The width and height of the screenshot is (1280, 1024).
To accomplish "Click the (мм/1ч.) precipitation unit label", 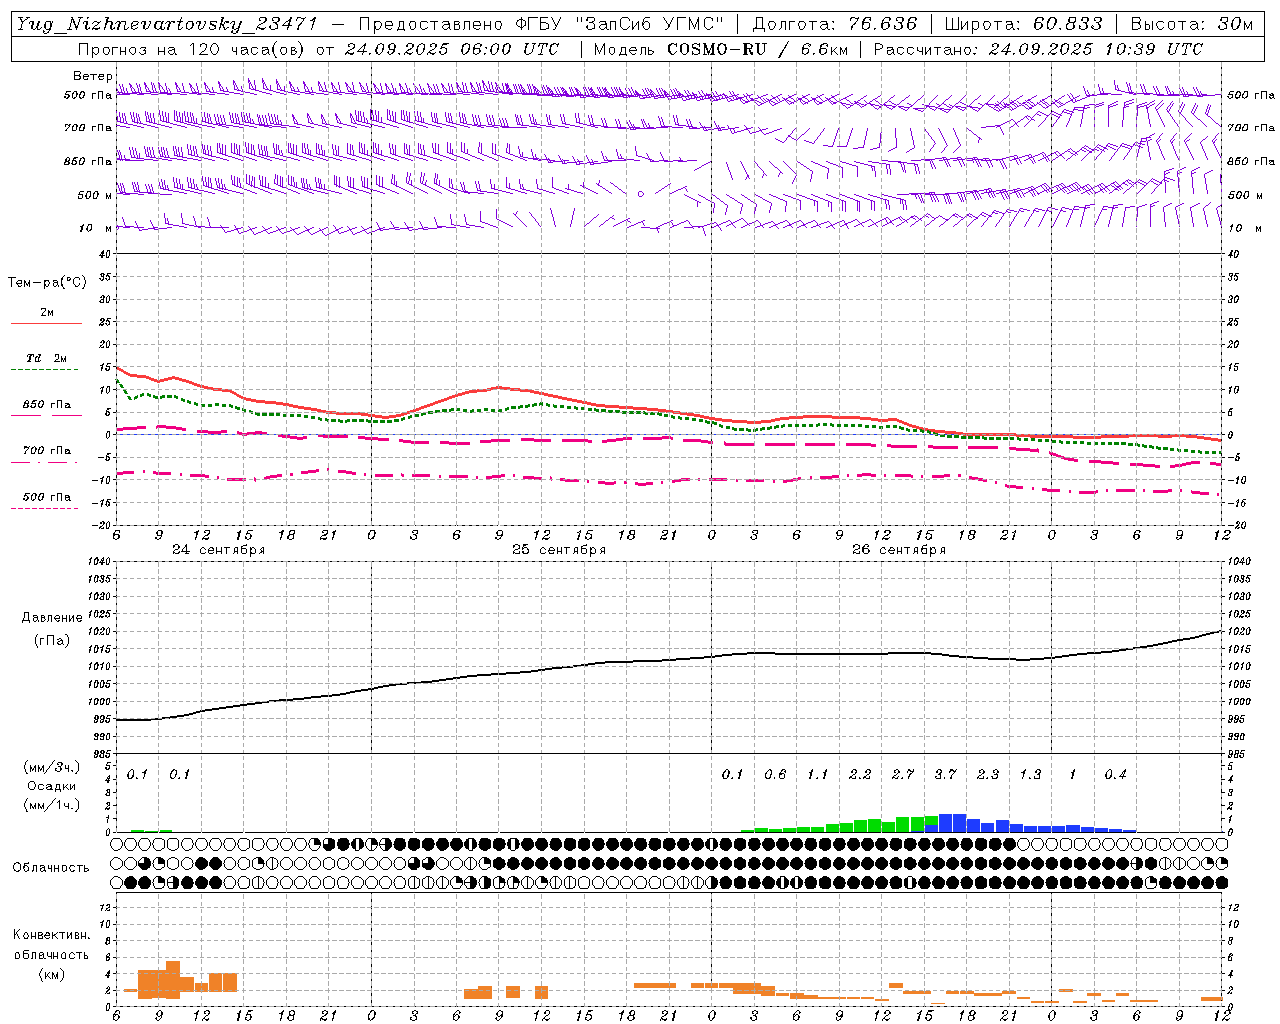I will coord(51,805).
